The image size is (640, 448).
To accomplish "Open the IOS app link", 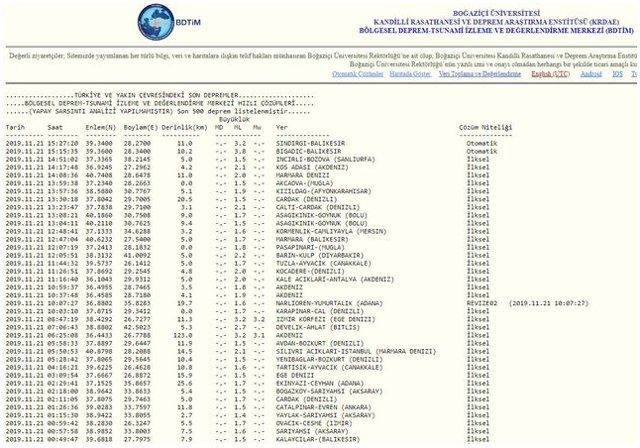I will [x=617, y=74].
